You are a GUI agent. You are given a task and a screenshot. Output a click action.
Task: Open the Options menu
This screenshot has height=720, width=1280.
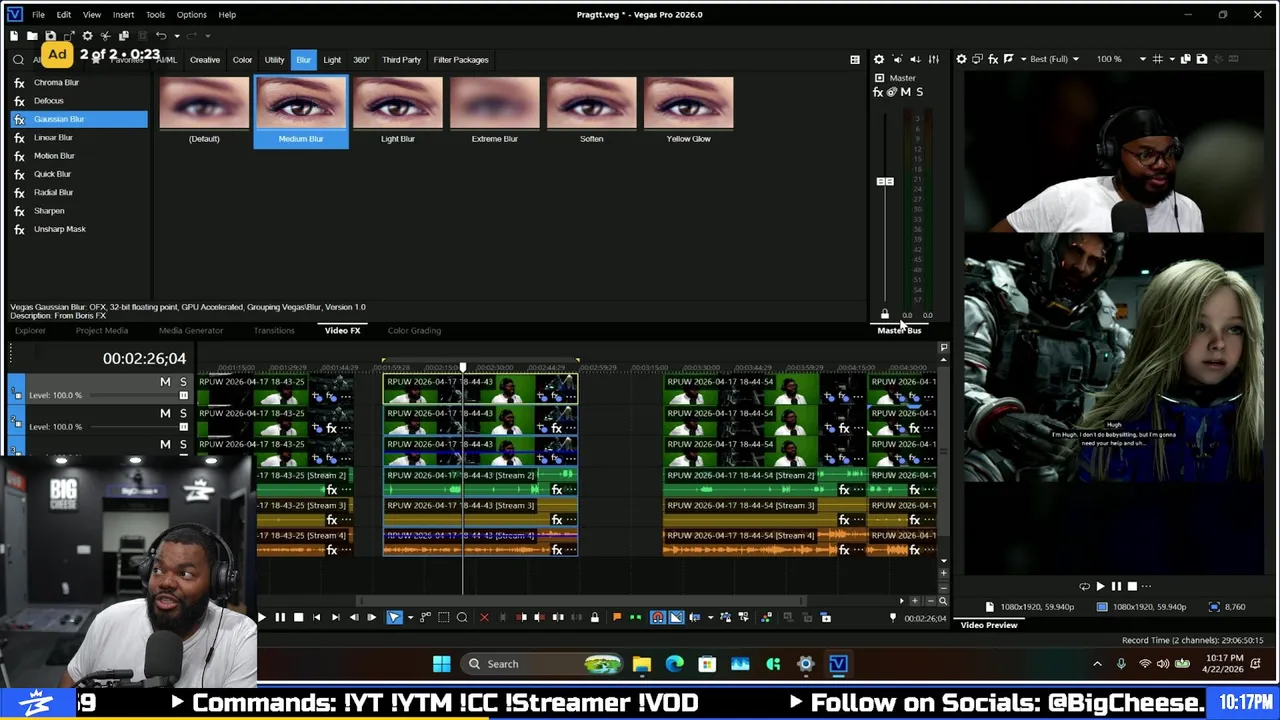pos(191,15)
